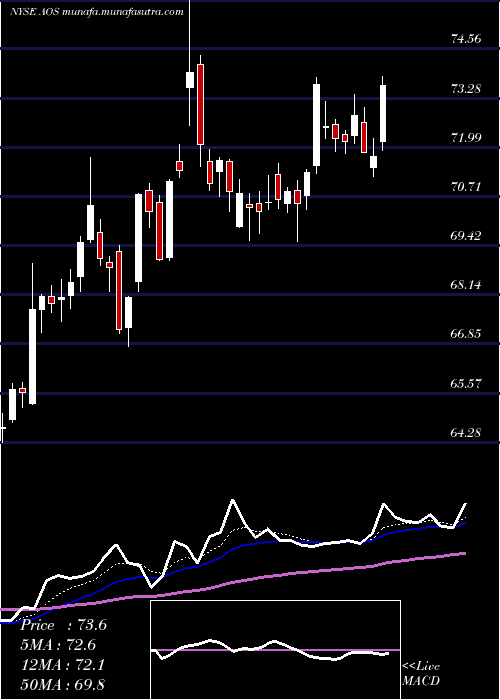Click the 73.28 price axis label

[x=466, y=88]
